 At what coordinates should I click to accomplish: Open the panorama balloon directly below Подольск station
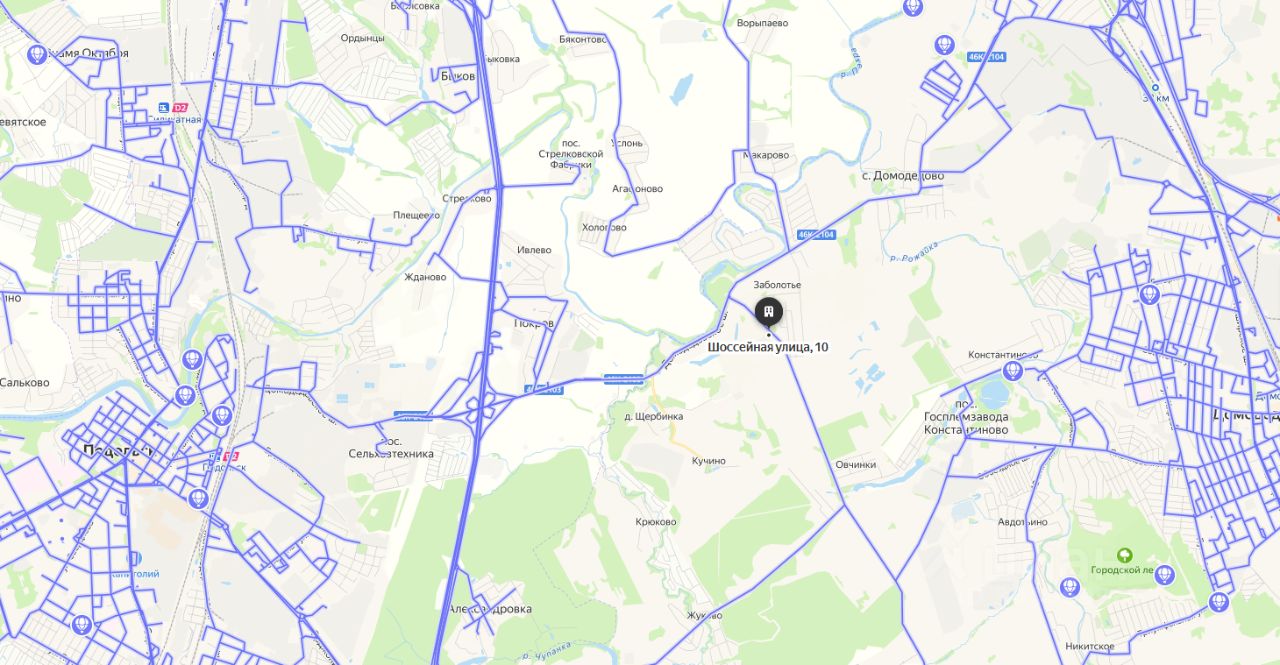(199, 497)
